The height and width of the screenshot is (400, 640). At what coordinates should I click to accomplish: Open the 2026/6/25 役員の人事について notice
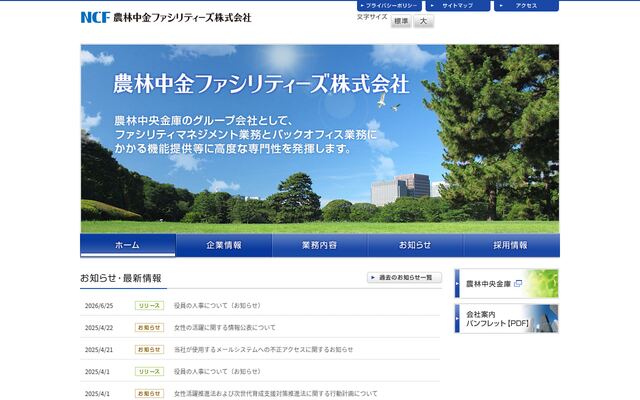[217, 305]
